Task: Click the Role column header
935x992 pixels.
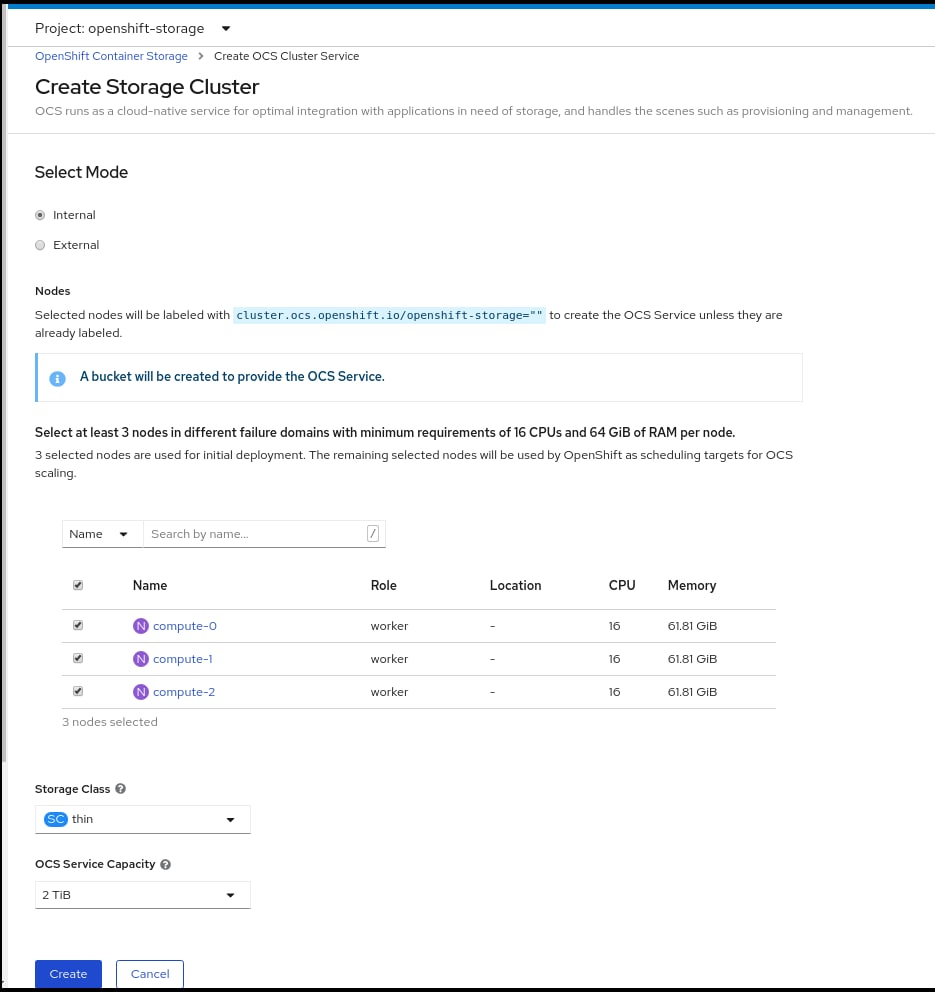Action: tap(383, 585)
